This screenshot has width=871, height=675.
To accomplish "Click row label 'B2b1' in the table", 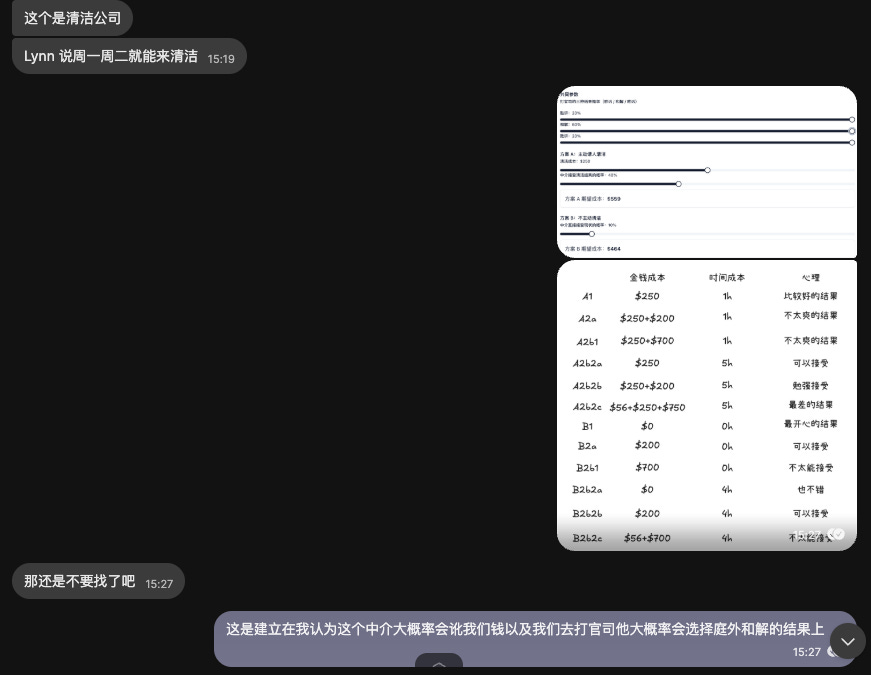I will [x=587, y=468].
